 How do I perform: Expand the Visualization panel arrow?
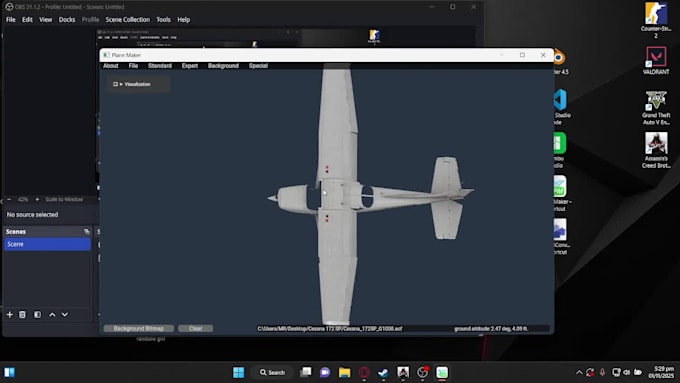pos(121,84)
